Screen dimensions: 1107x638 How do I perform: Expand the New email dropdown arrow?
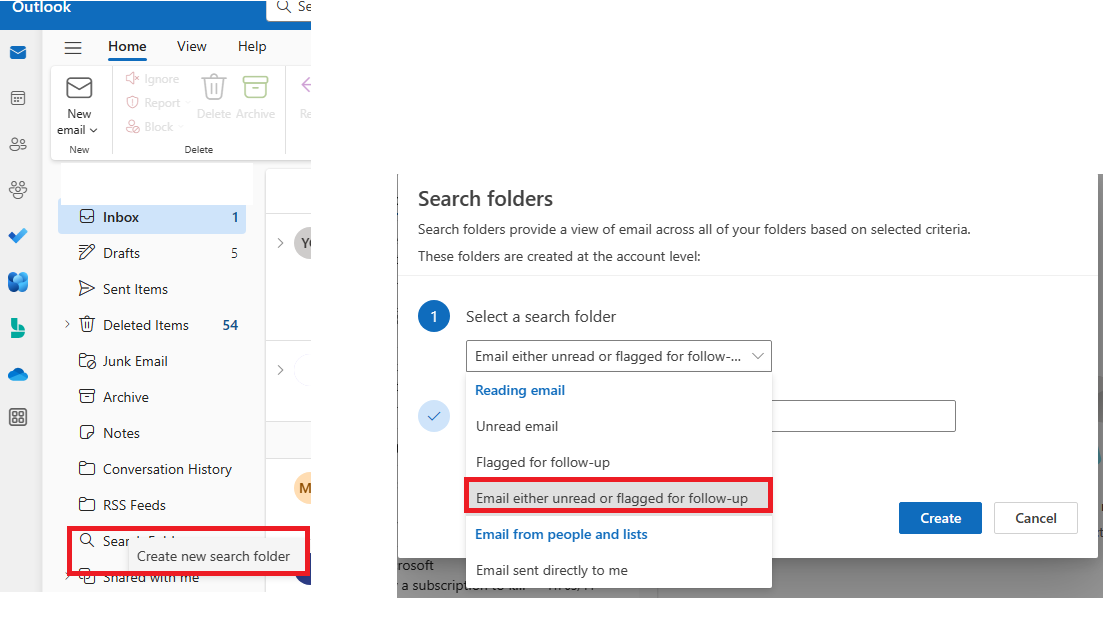(93, 131)
